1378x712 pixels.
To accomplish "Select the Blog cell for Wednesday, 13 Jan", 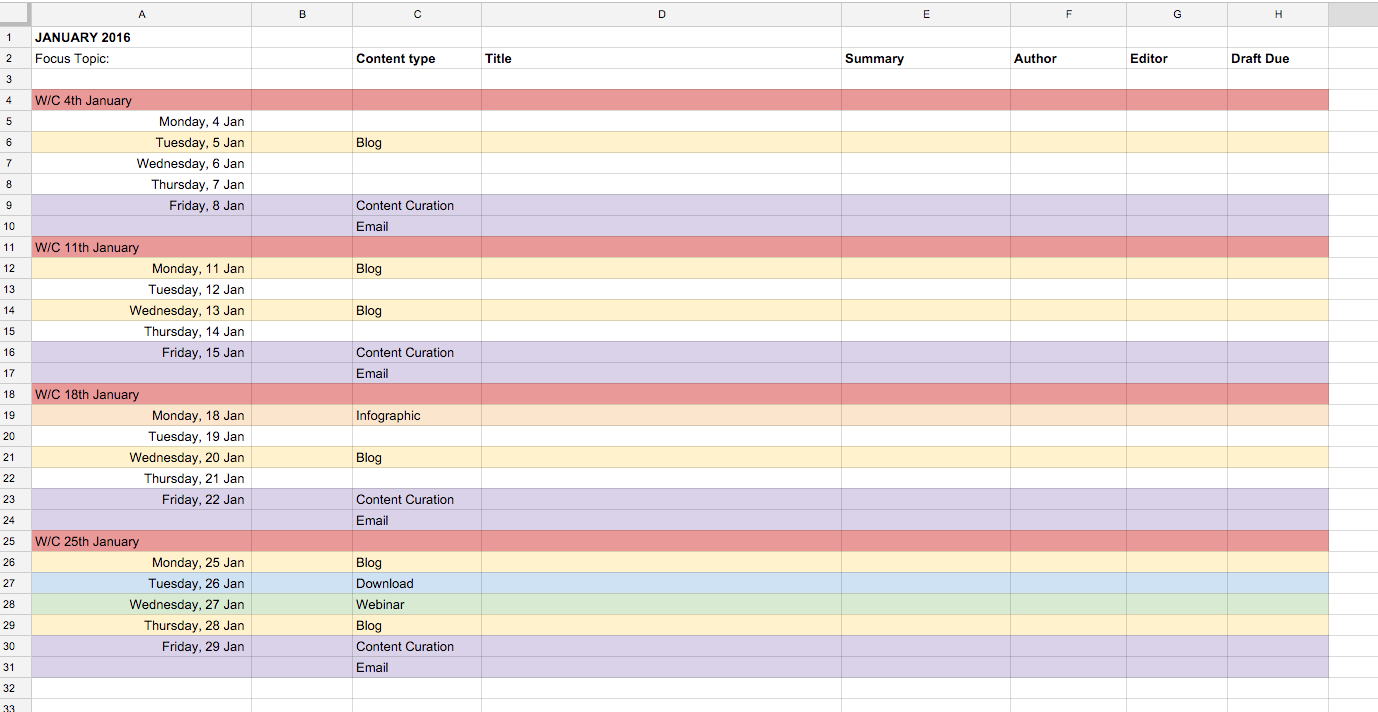I will (416, 311).
